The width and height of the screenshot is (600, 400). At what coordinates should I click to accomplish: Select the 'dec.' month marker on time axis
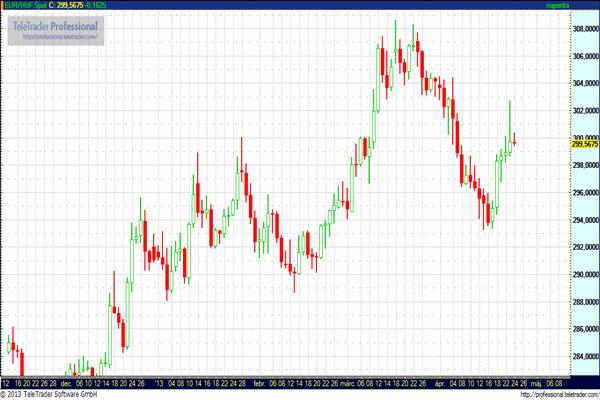67,382
